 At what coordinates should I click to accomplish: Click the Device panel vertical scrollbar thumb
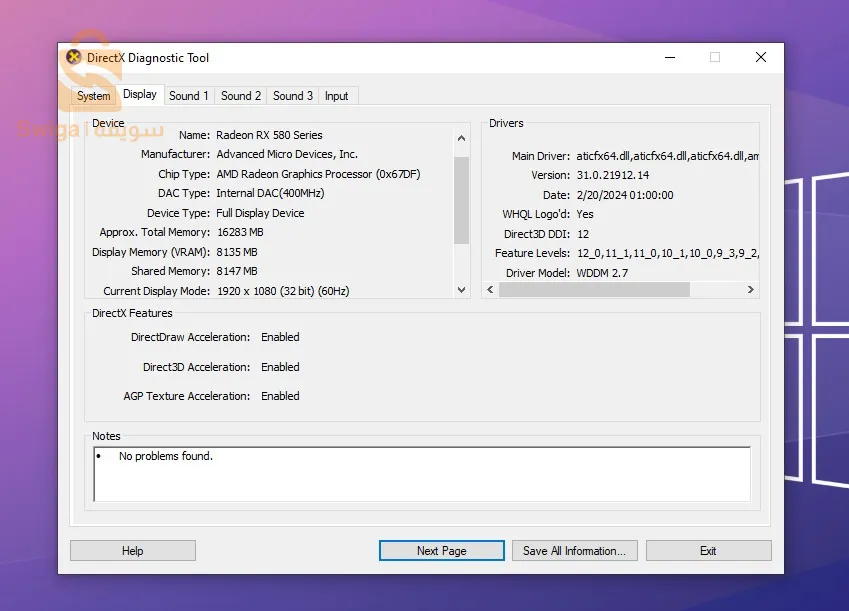tap(461, 200)
